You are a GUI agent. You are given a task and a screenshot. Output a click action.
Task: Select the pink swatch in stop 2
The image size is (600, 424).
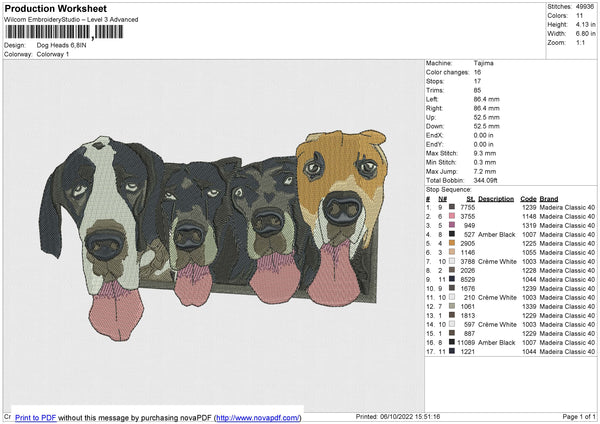(x=453, y=215)
